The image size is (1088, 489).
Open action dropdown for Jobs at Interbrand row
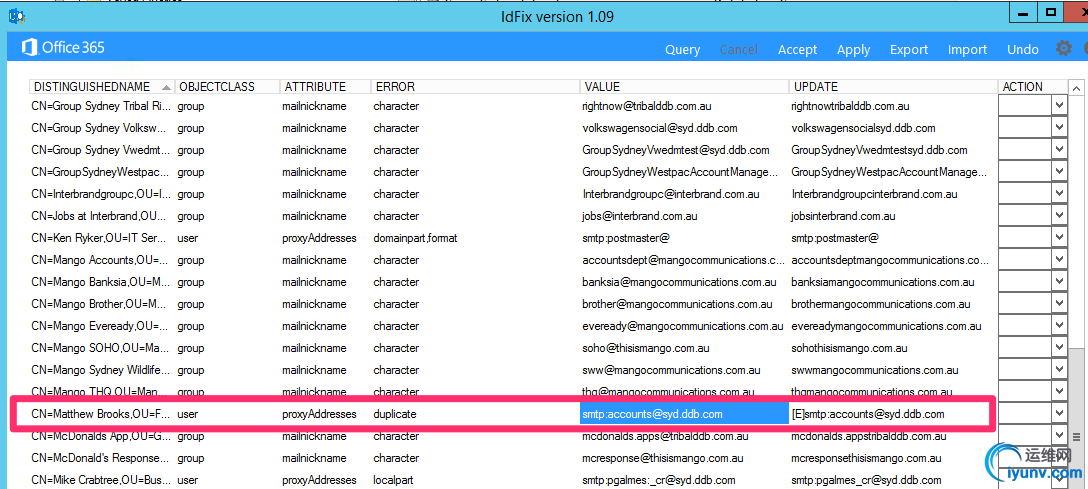1059,216
